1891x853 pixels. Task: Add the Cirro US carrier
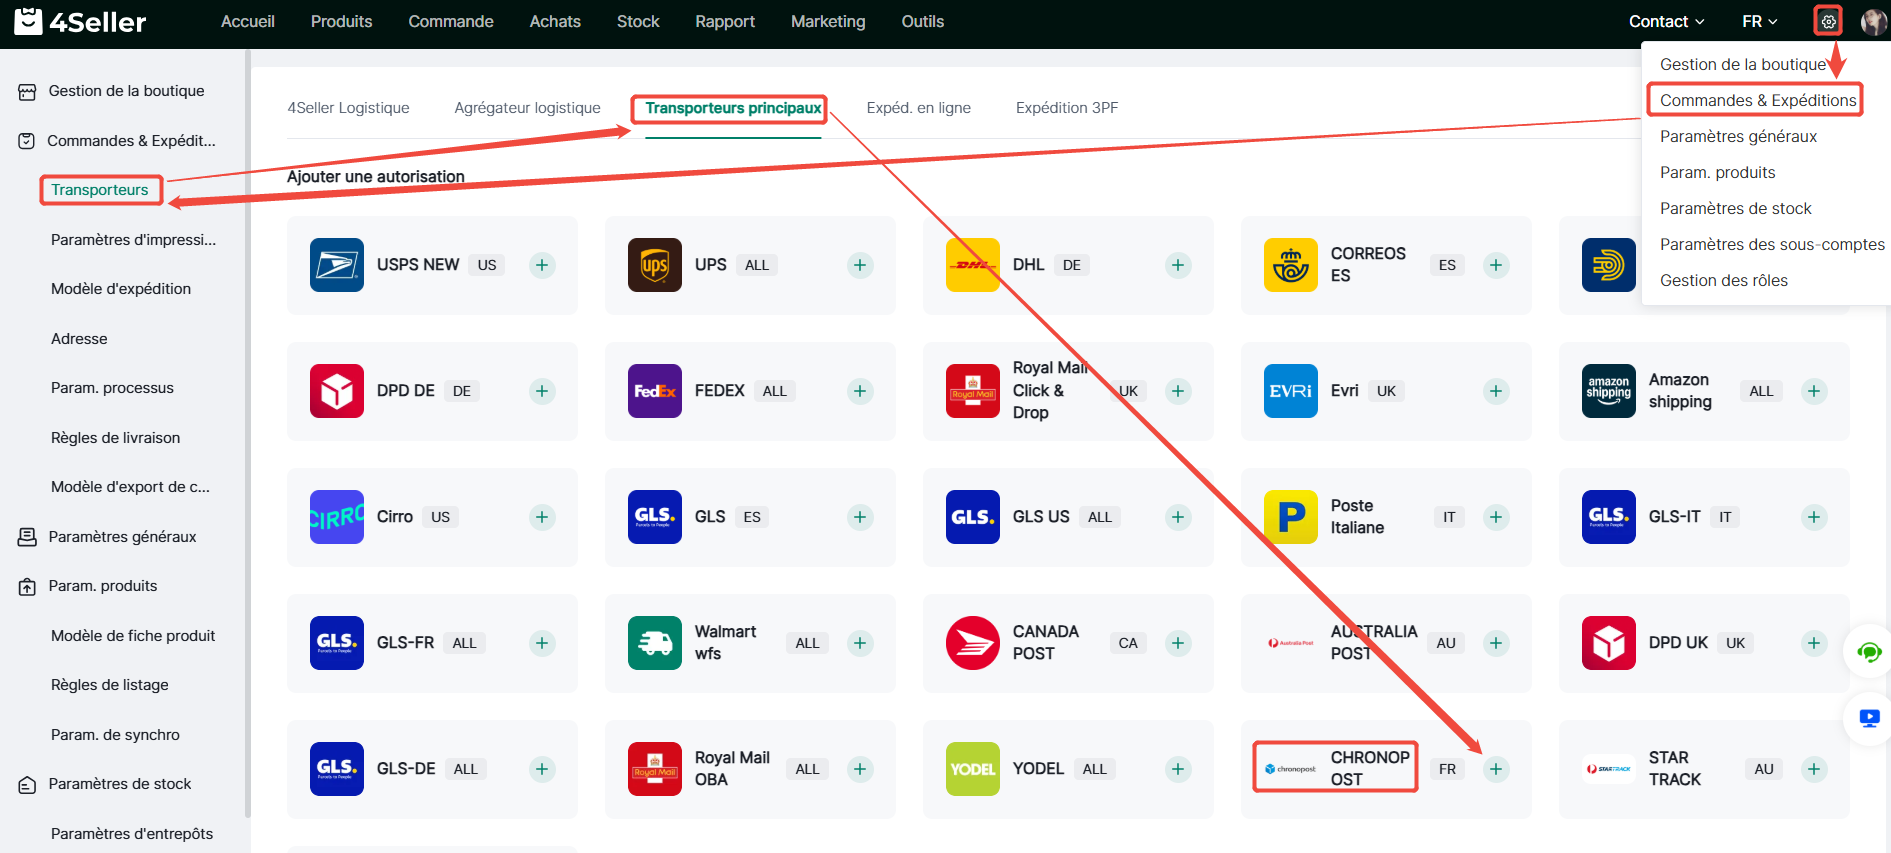click(x=542, y=517)
